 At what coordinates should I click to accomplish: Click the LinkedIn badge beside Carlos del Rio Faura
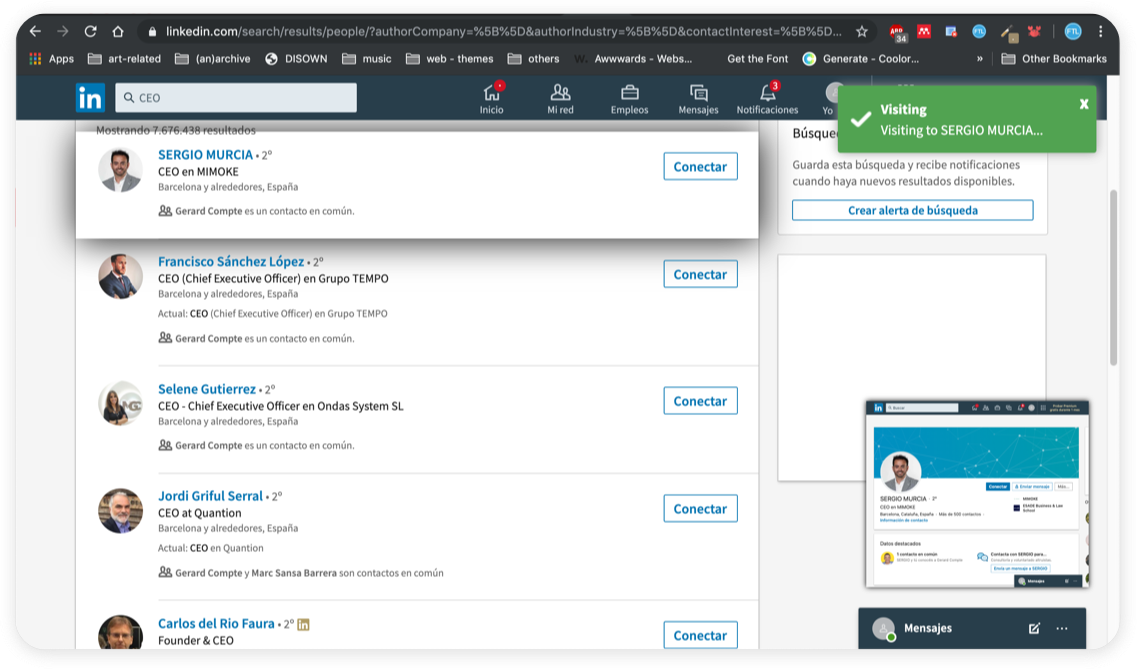tap(303, 624)
